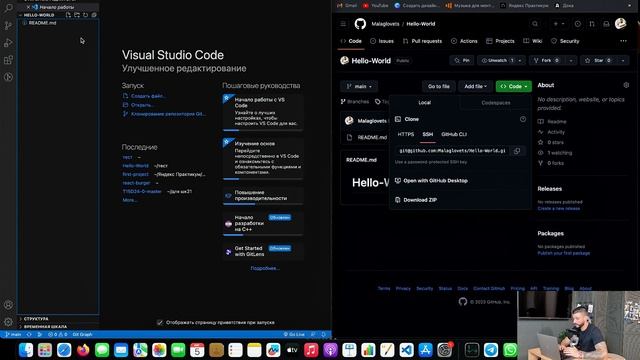
Task: Open Telegram from the macOS dock
Action: point(491,350)
